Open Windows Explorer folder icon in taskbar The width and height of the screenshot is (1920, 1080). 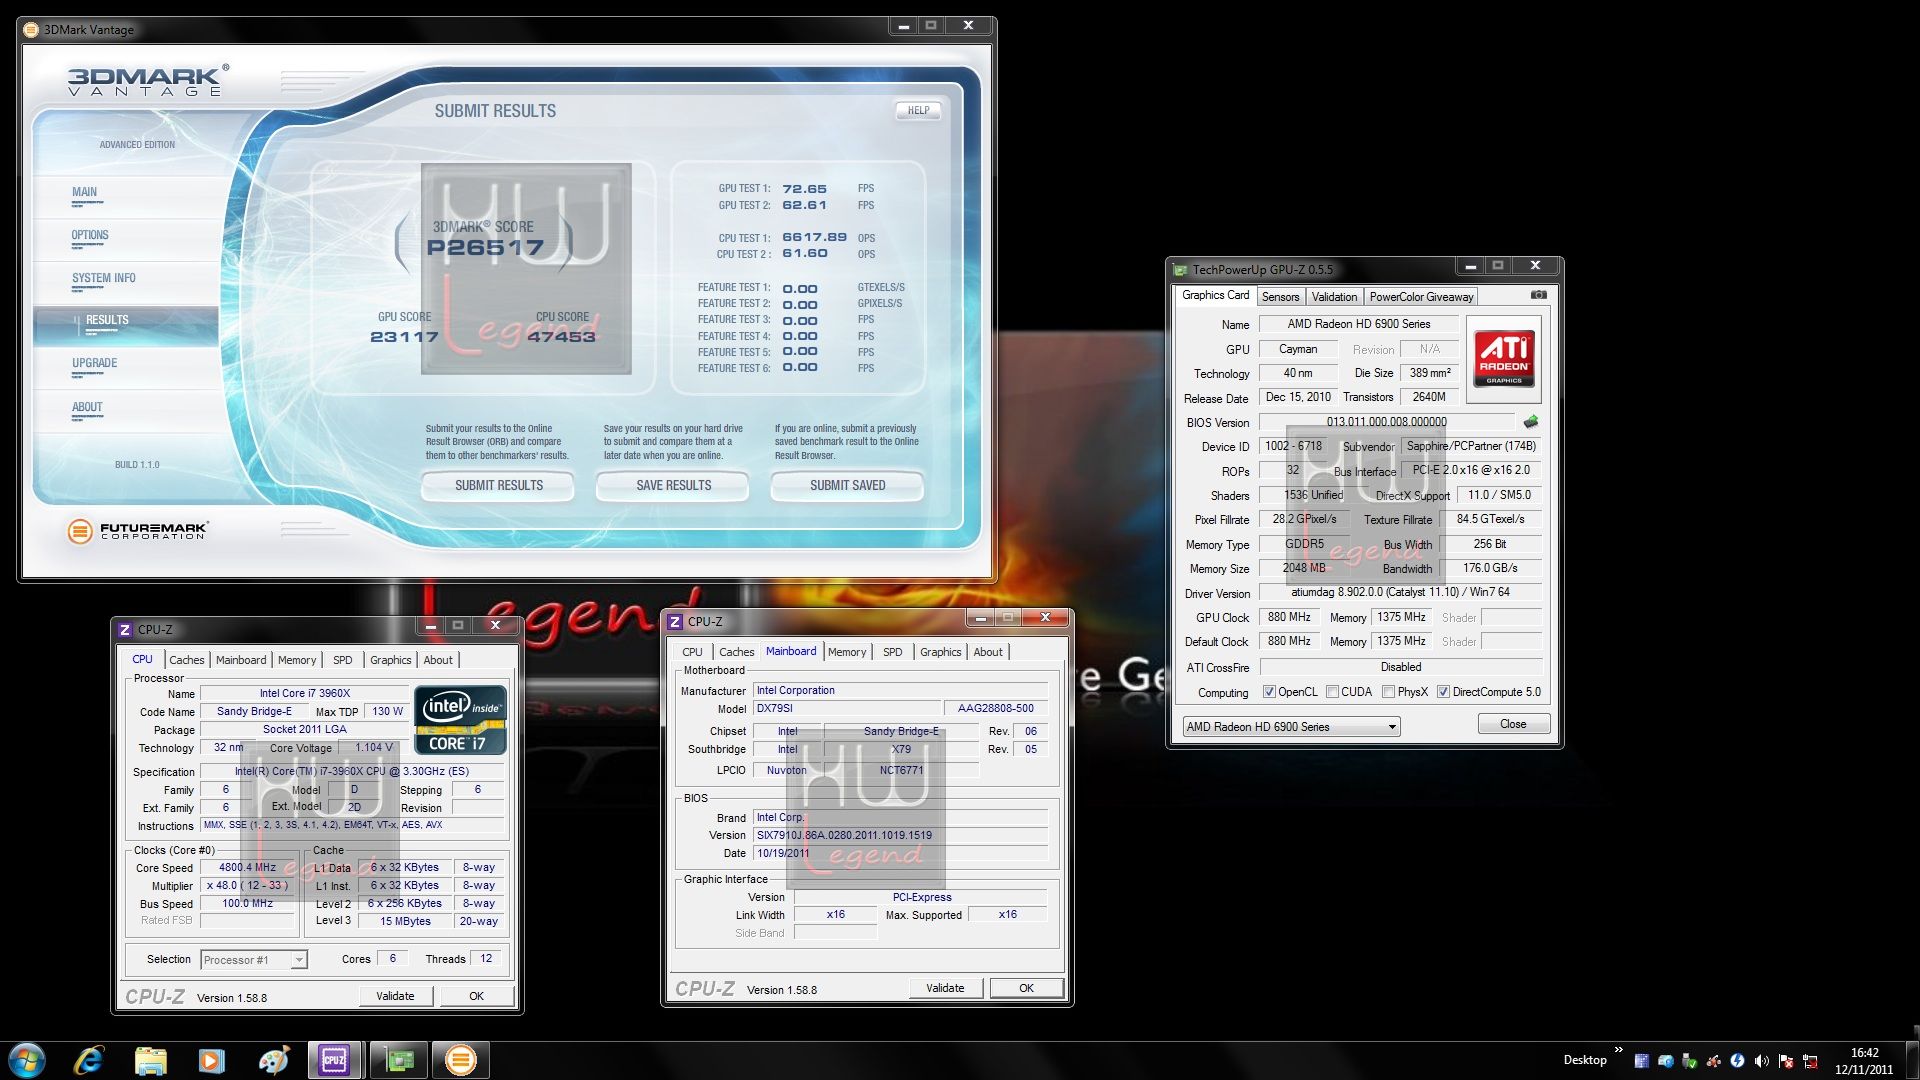click(x=151, y=1060)
